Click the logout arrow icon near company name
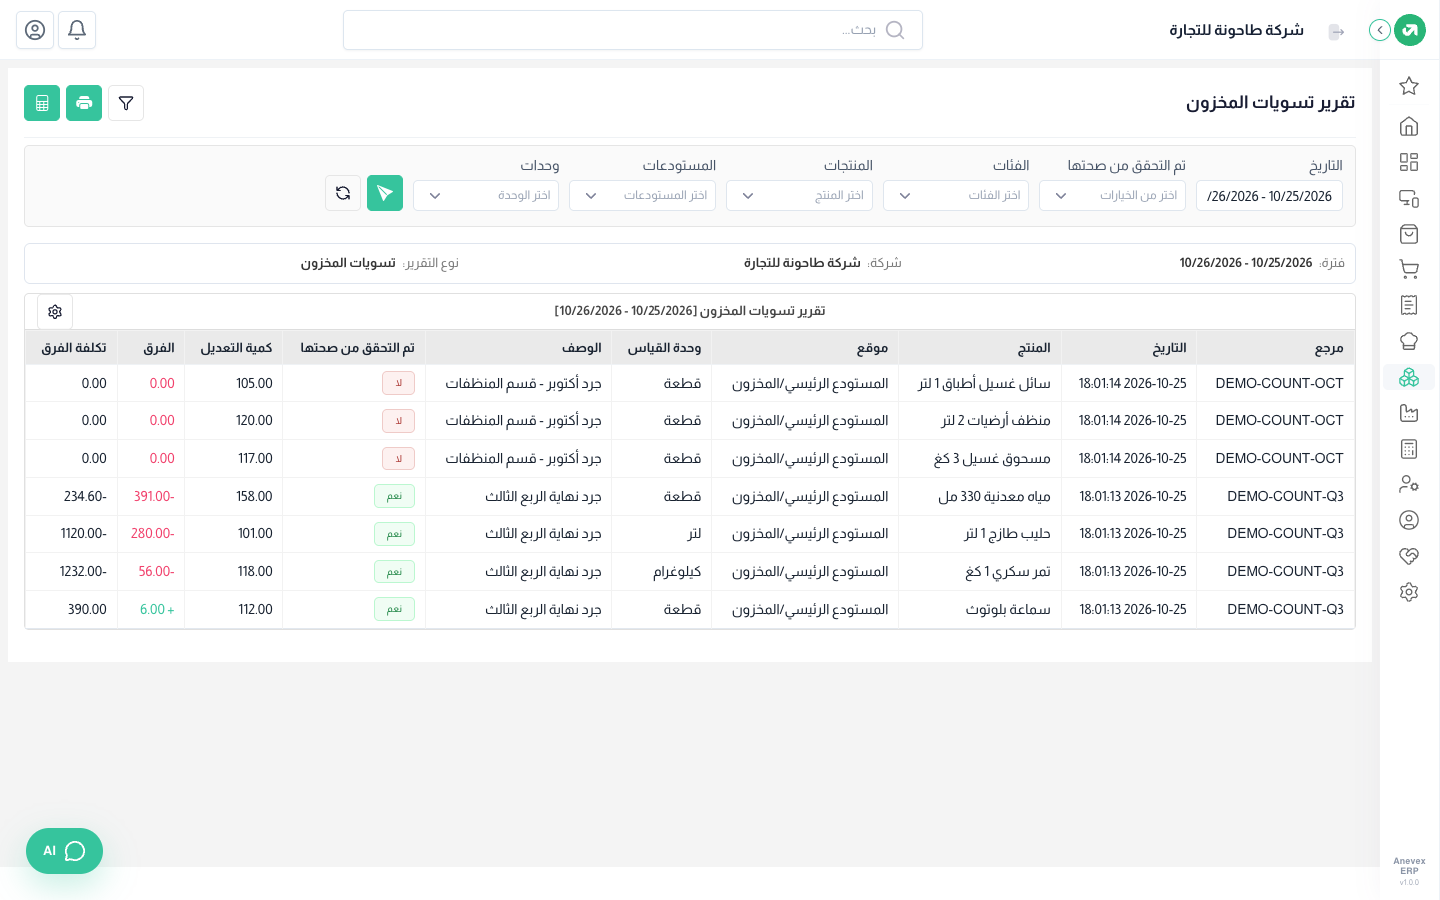 (x=1337, y=31)
